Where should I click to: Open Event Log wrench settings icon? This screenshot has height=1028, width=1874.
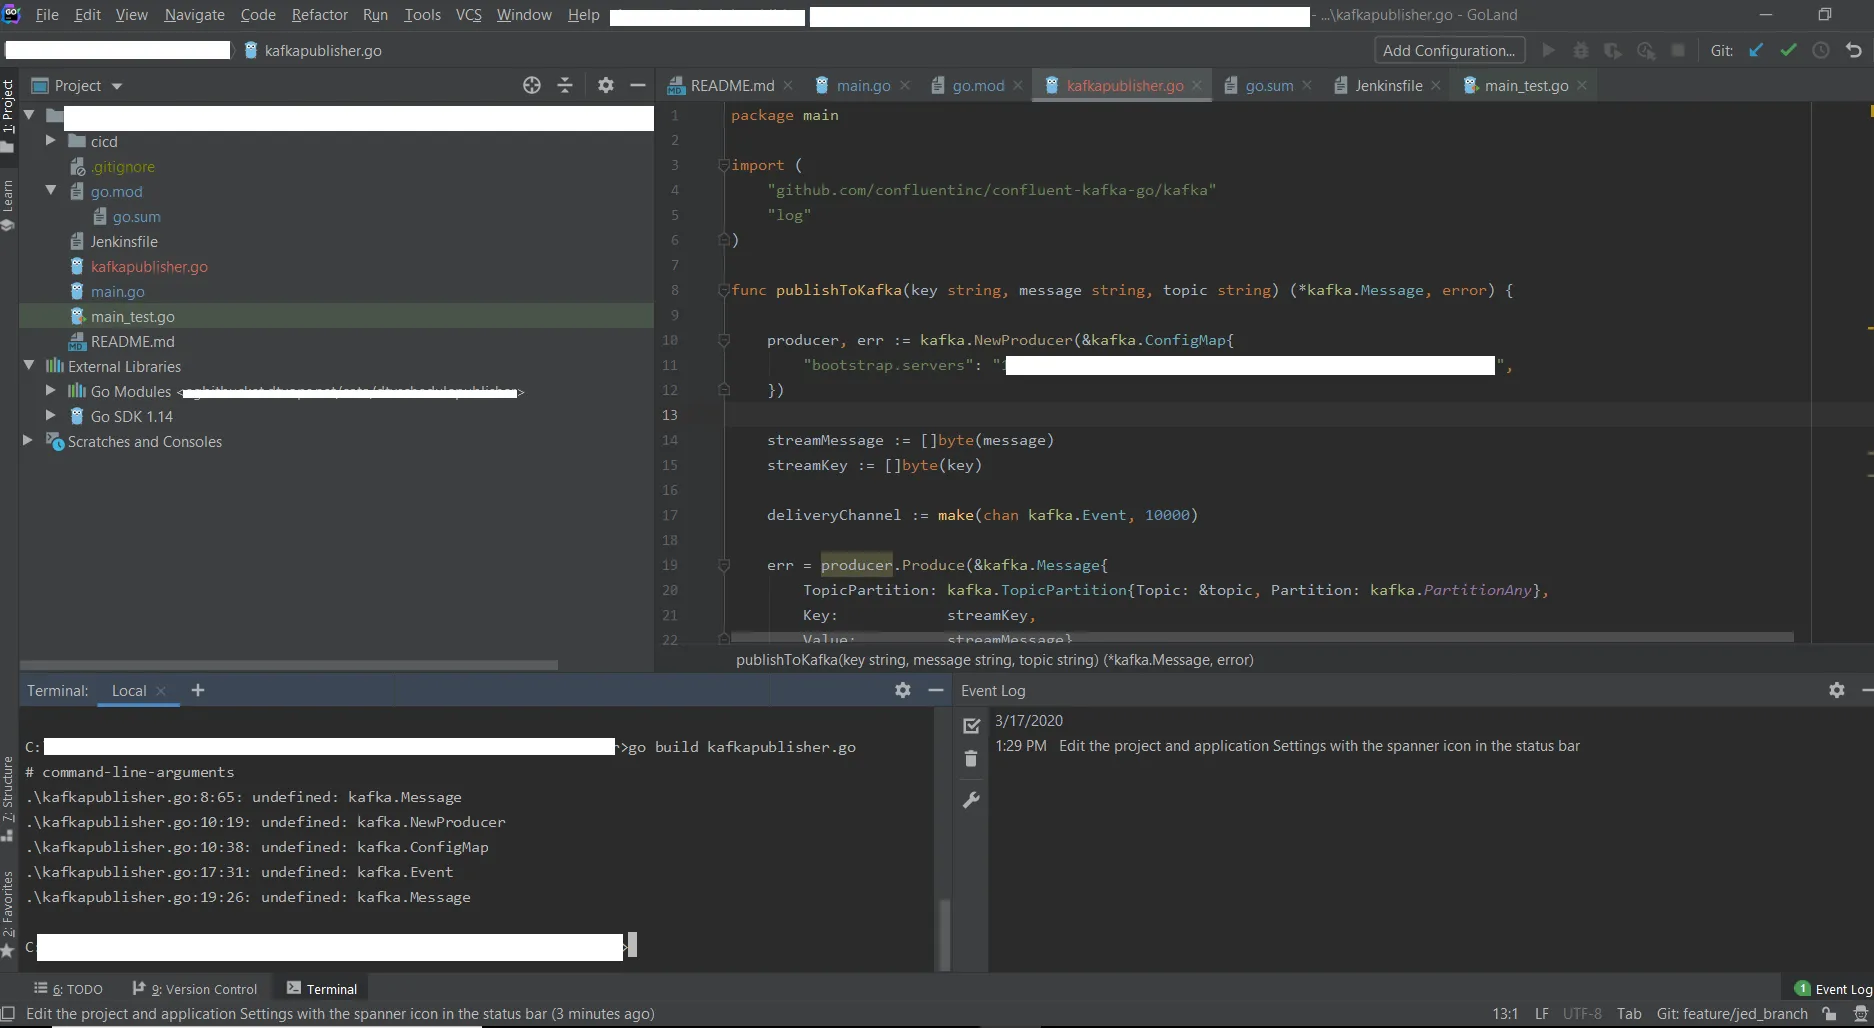click(970, 800)
